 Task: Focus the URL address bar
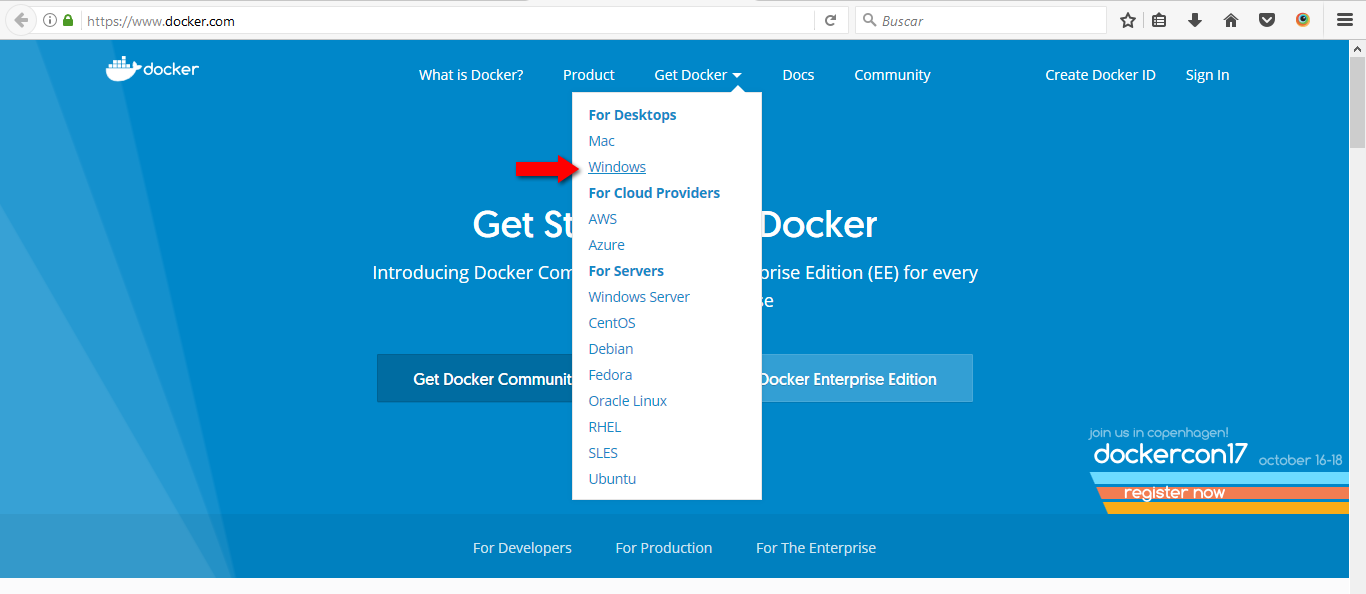[445, 20]
